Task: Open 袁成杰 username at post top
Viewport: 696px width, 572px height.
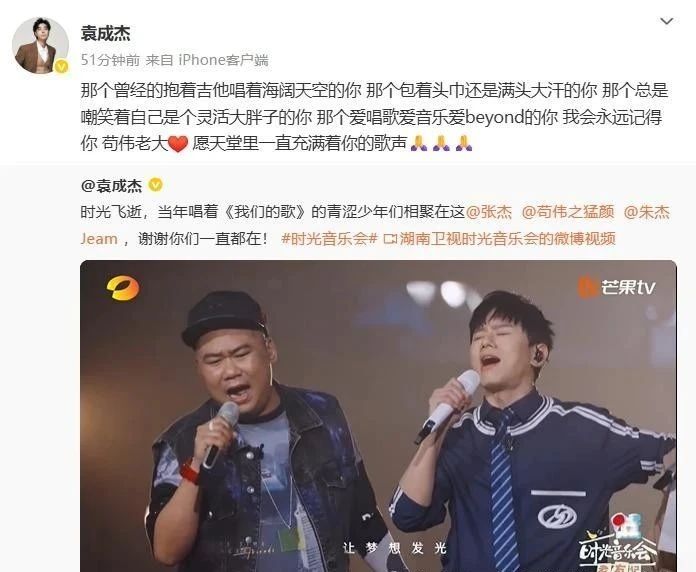Action: click(x=105, y=33)
